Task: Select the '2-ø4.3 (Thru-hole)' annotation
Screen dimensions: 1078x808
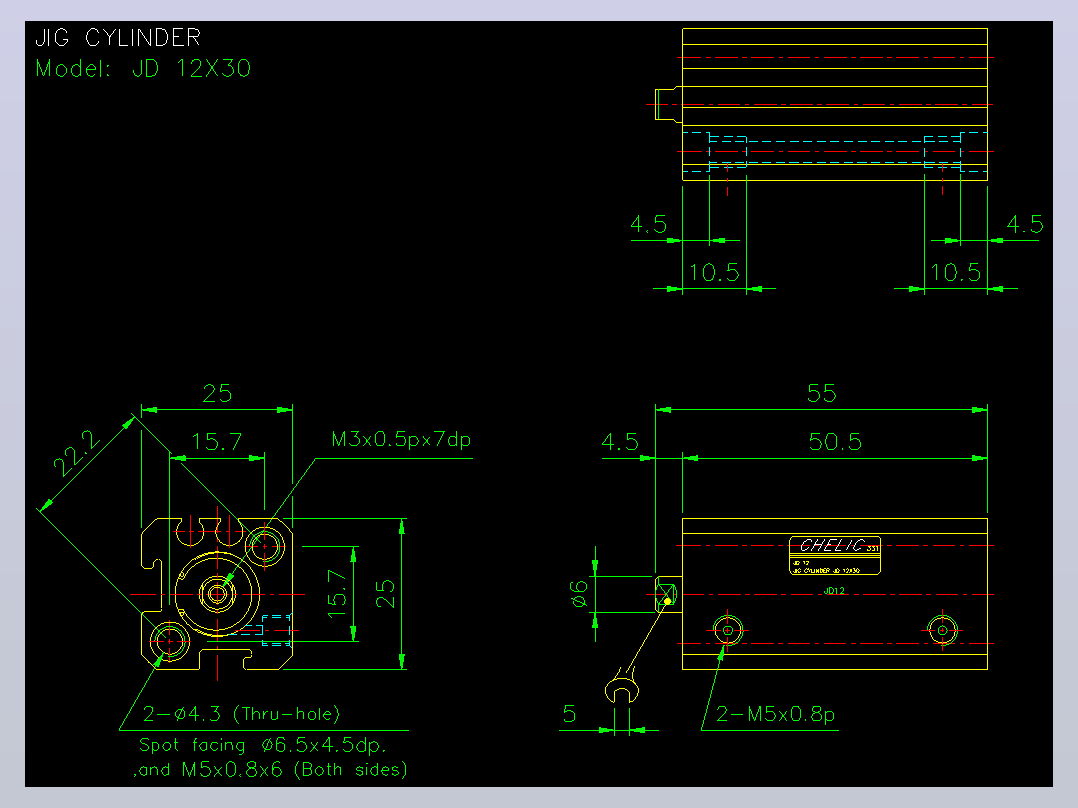Action: 241,714
